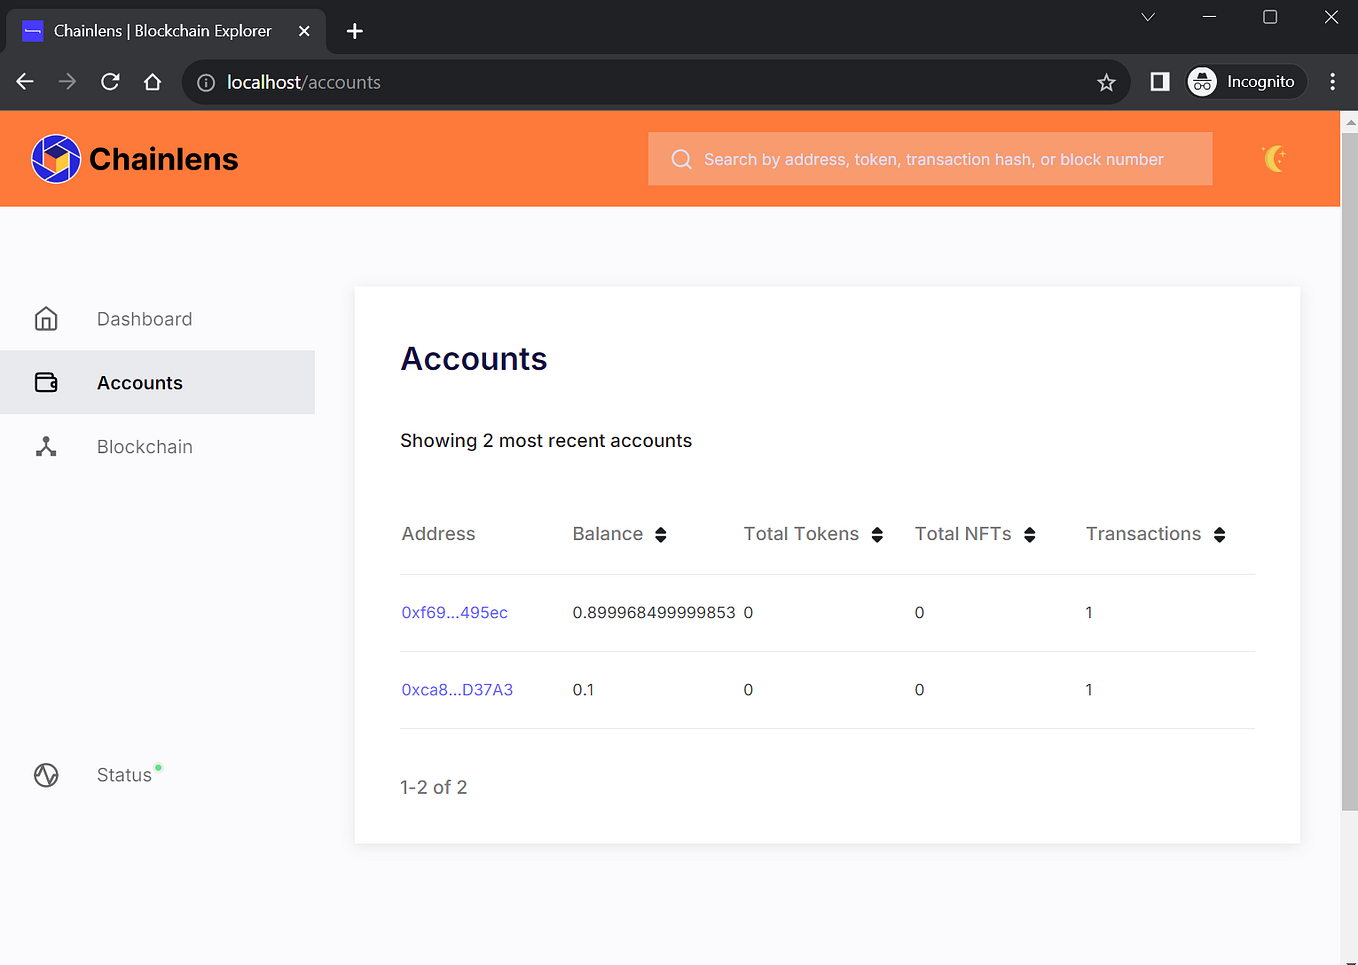Open the Incognito profile icon
The image size is (1358, 965).
pos(1201,82)
